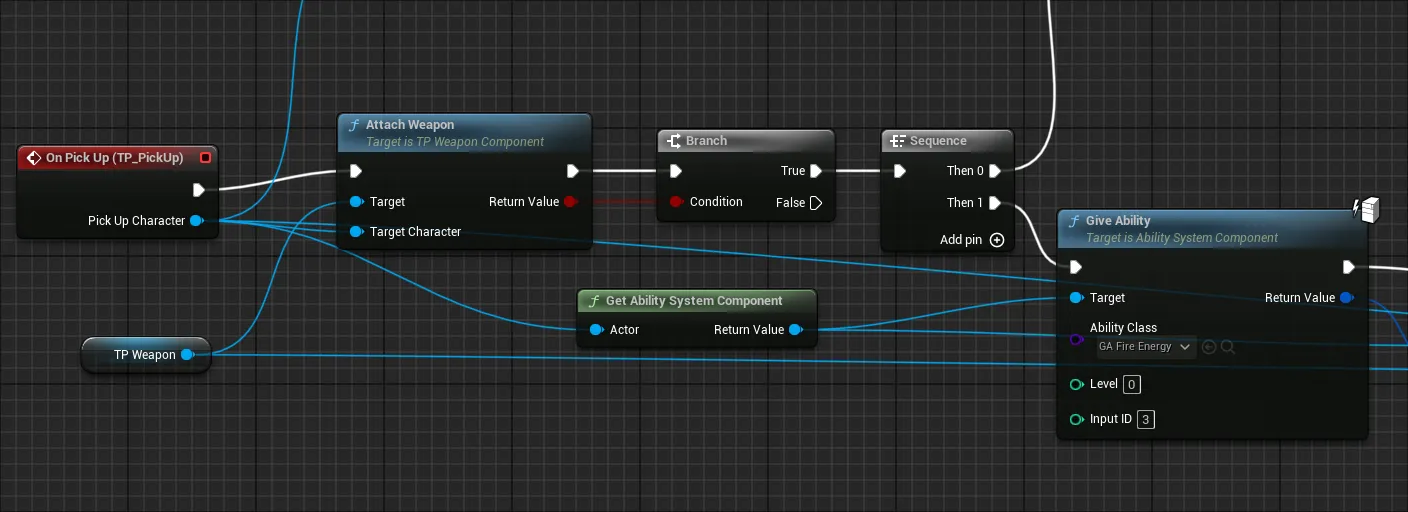This screenshot has width=1408, height=512.
Task: Click the Sequence node header icon
Action: click(898, 141)
